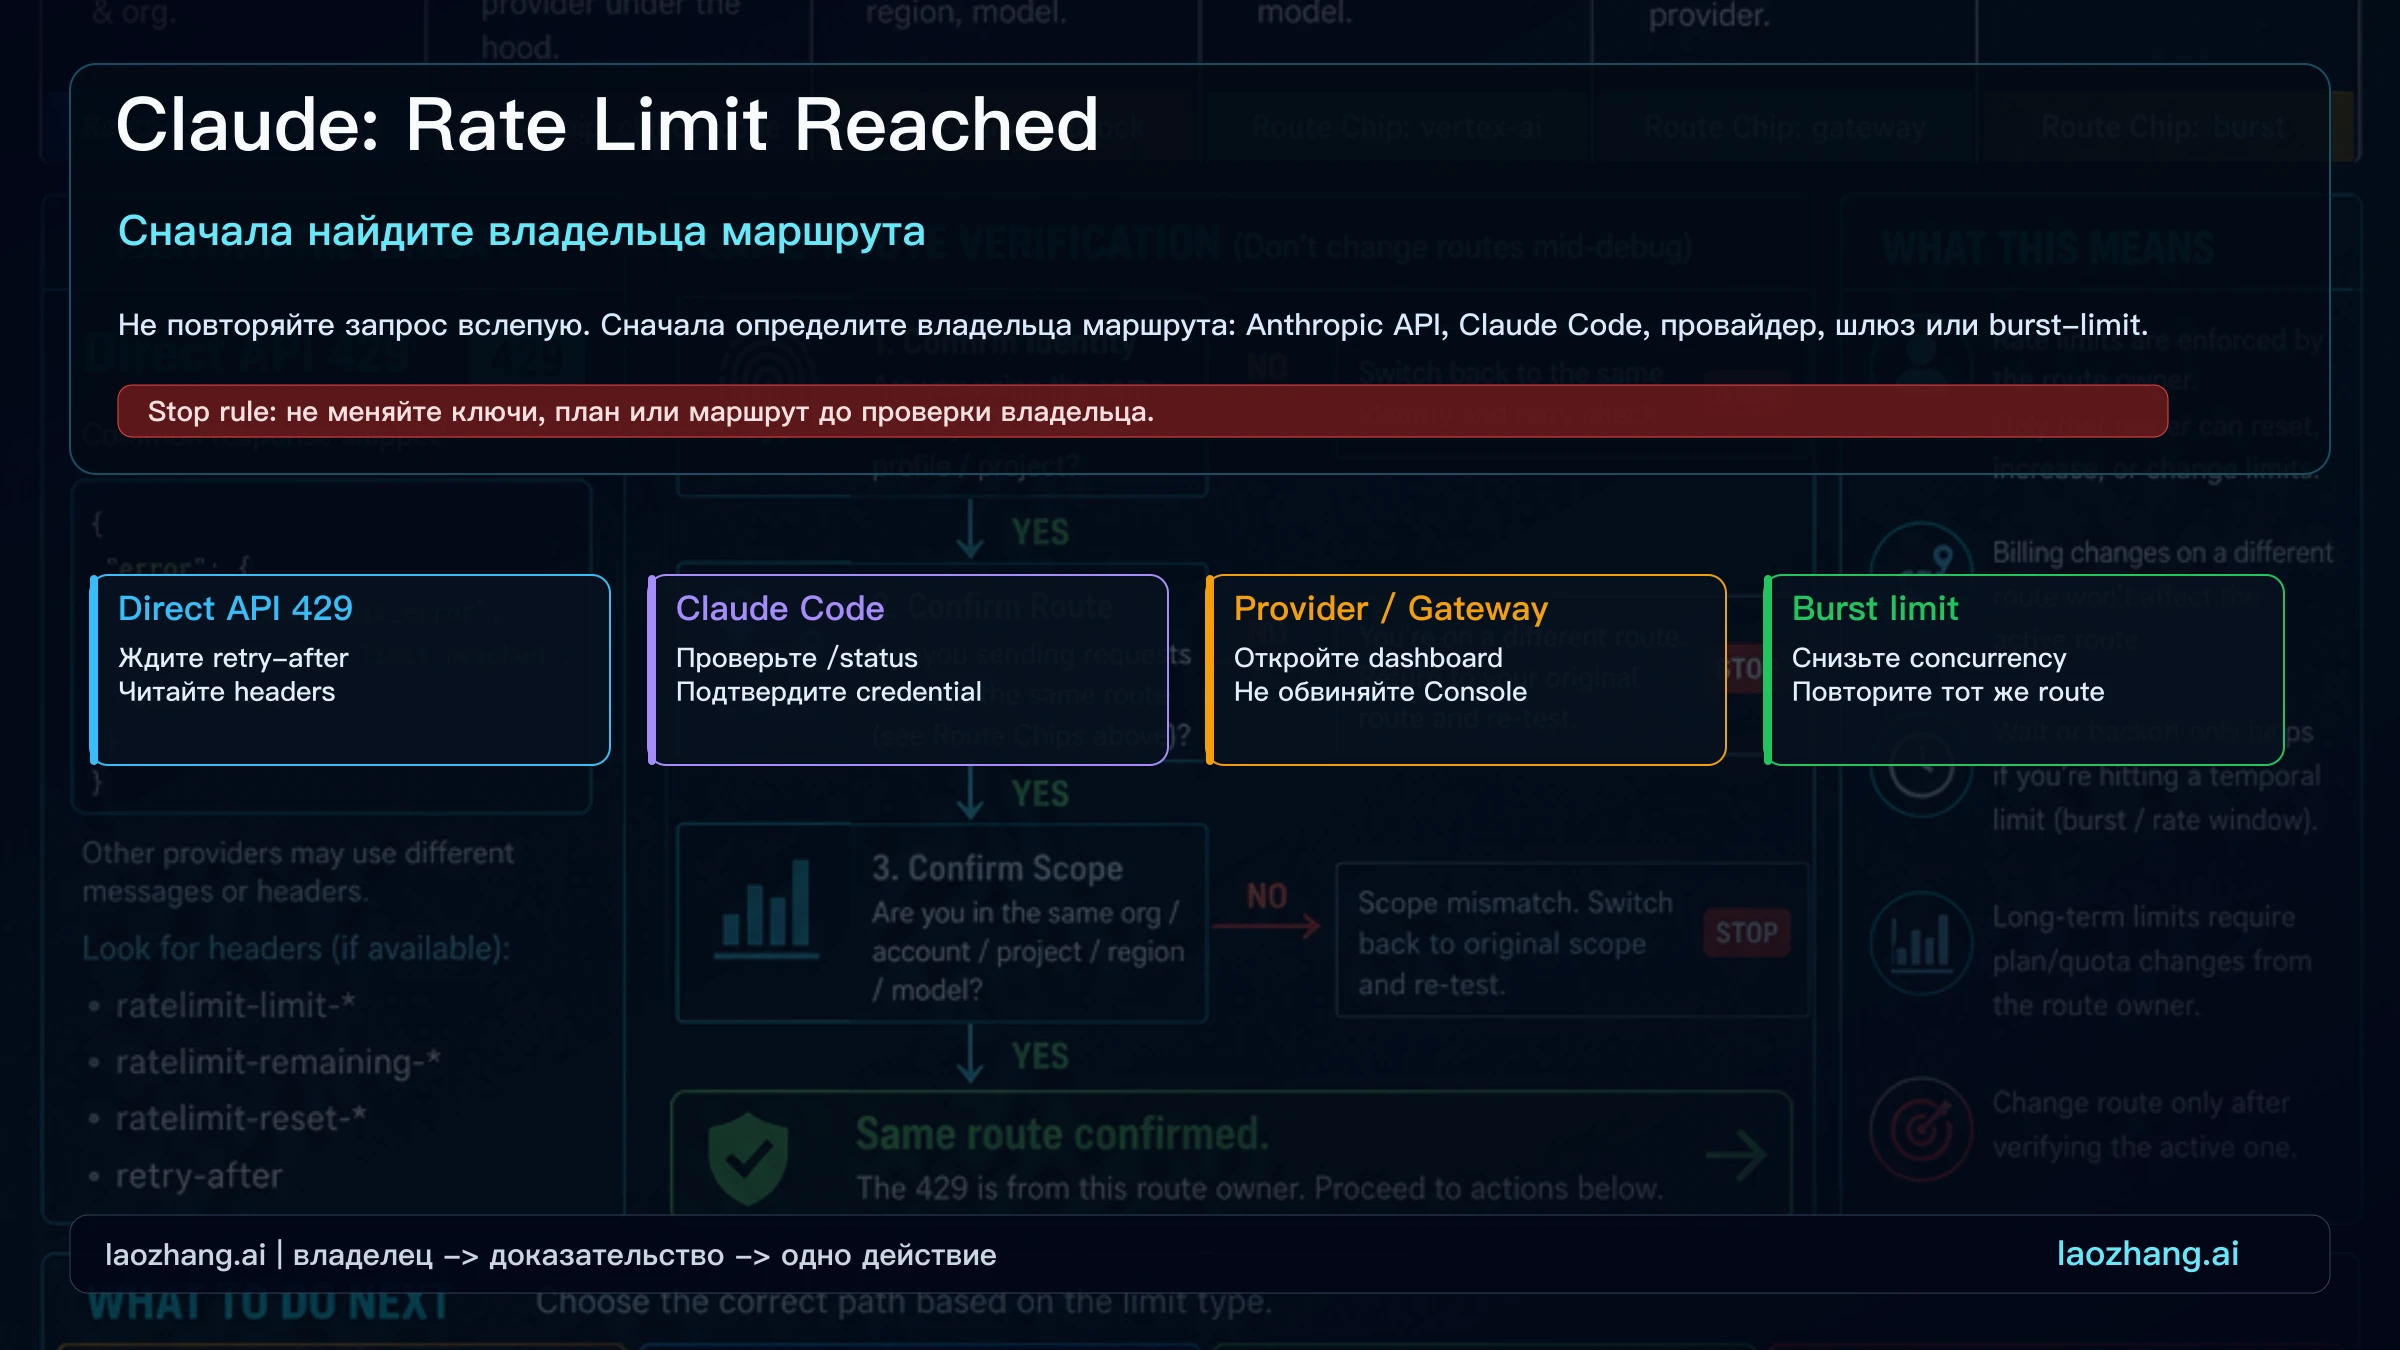Click the location pin icon beside Billing changes
The width and height of the screenshot is (2400, 1350).
[1942, 556]
